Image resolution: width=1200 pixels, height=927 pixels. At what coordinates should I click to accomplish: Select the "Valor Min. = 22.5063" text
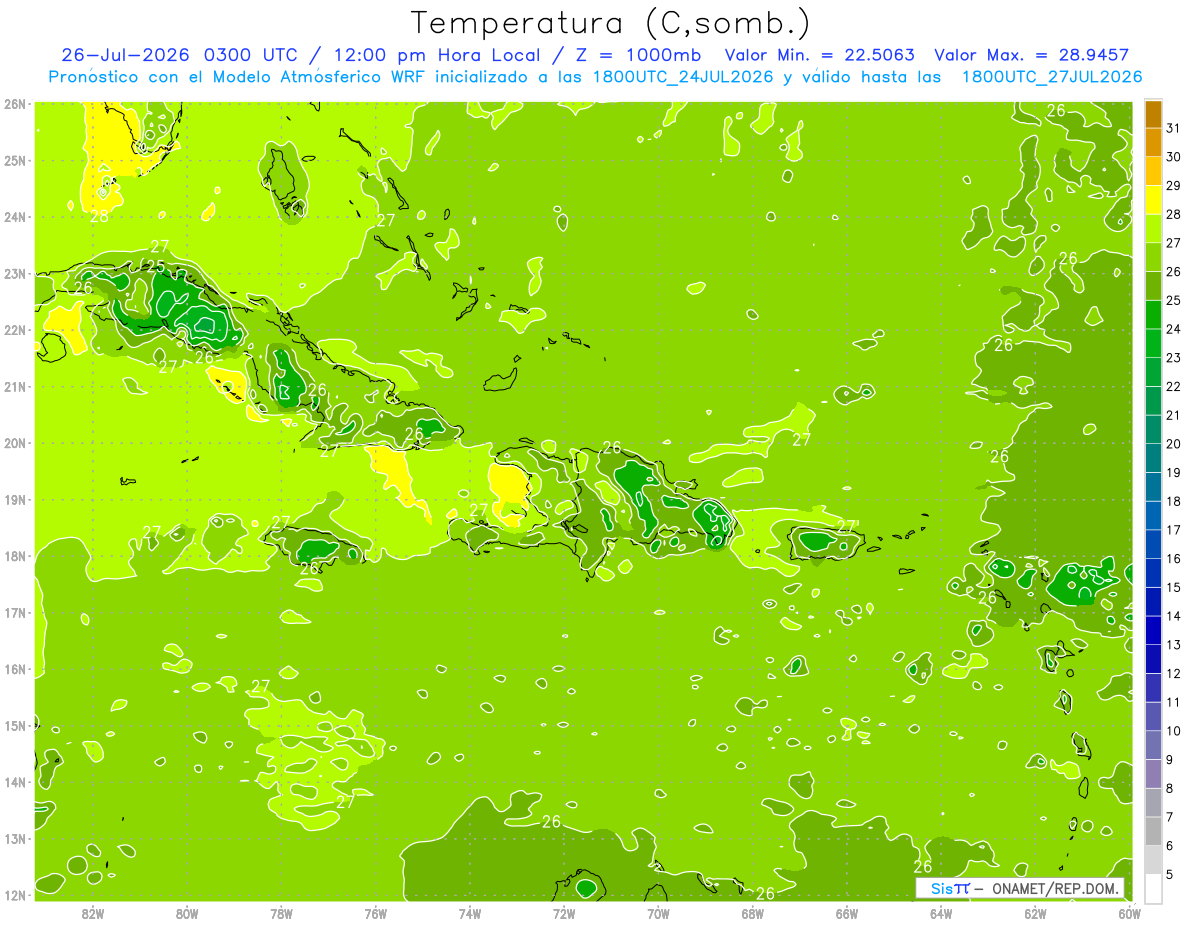click(819, 55)
